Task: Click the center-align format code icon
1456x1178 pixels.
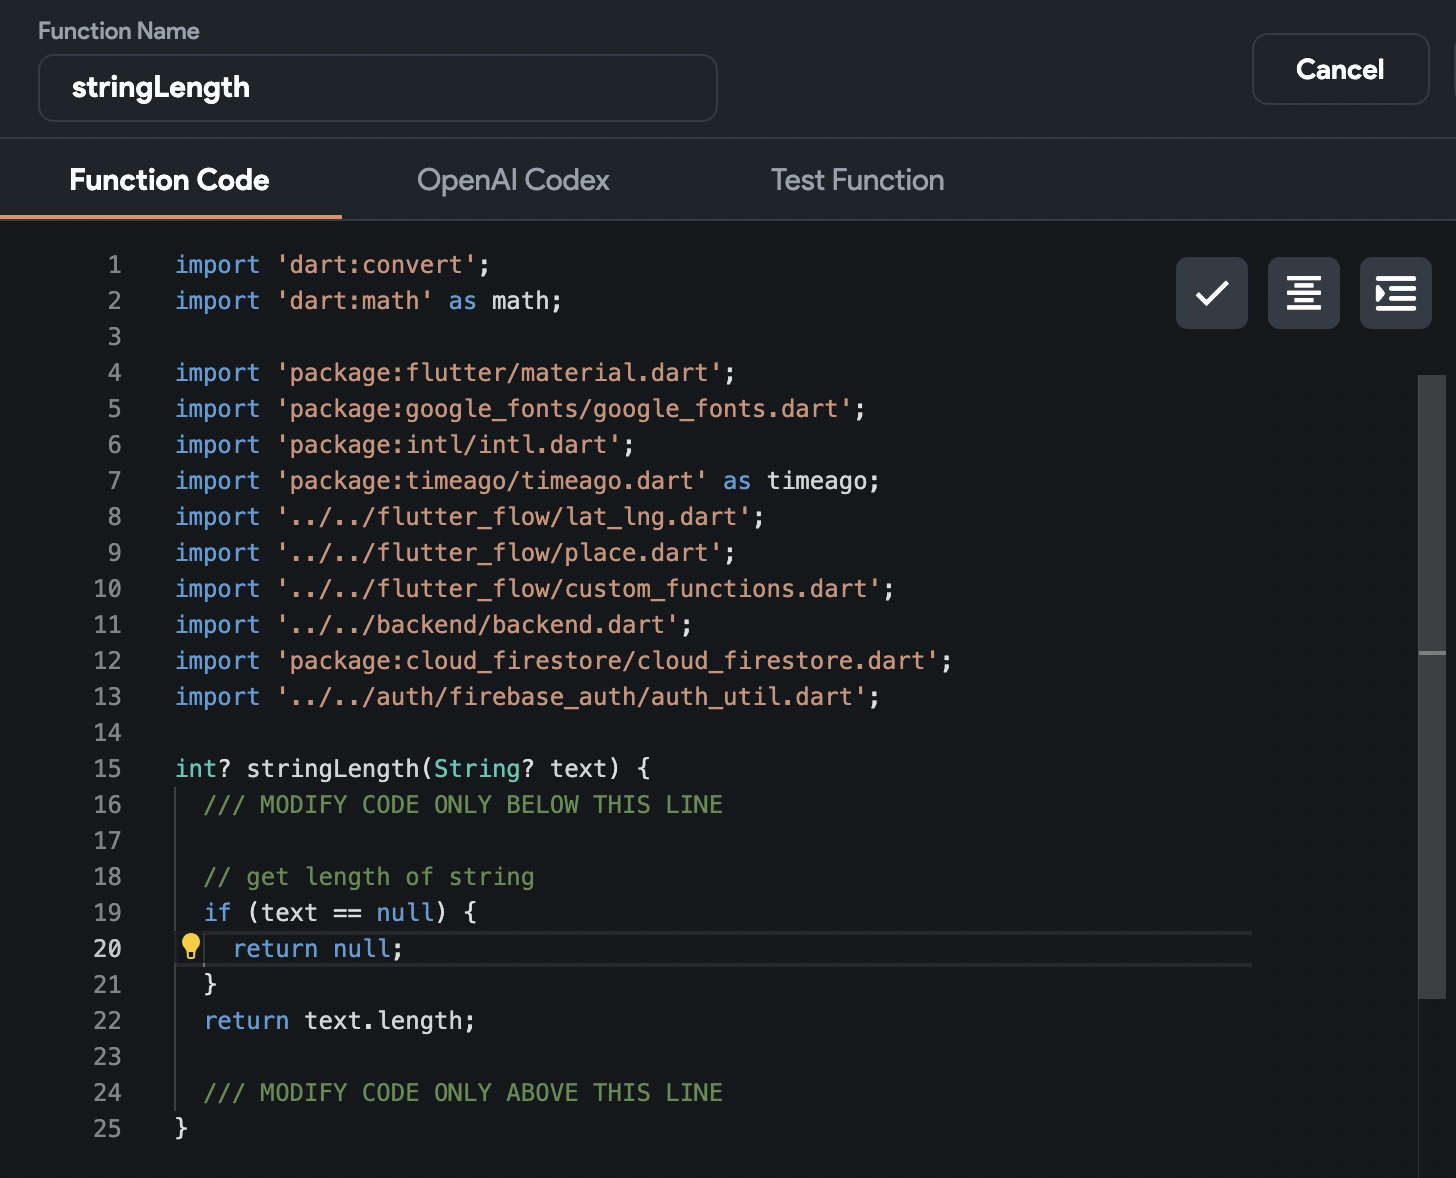Action: (x=1304, y=293)
